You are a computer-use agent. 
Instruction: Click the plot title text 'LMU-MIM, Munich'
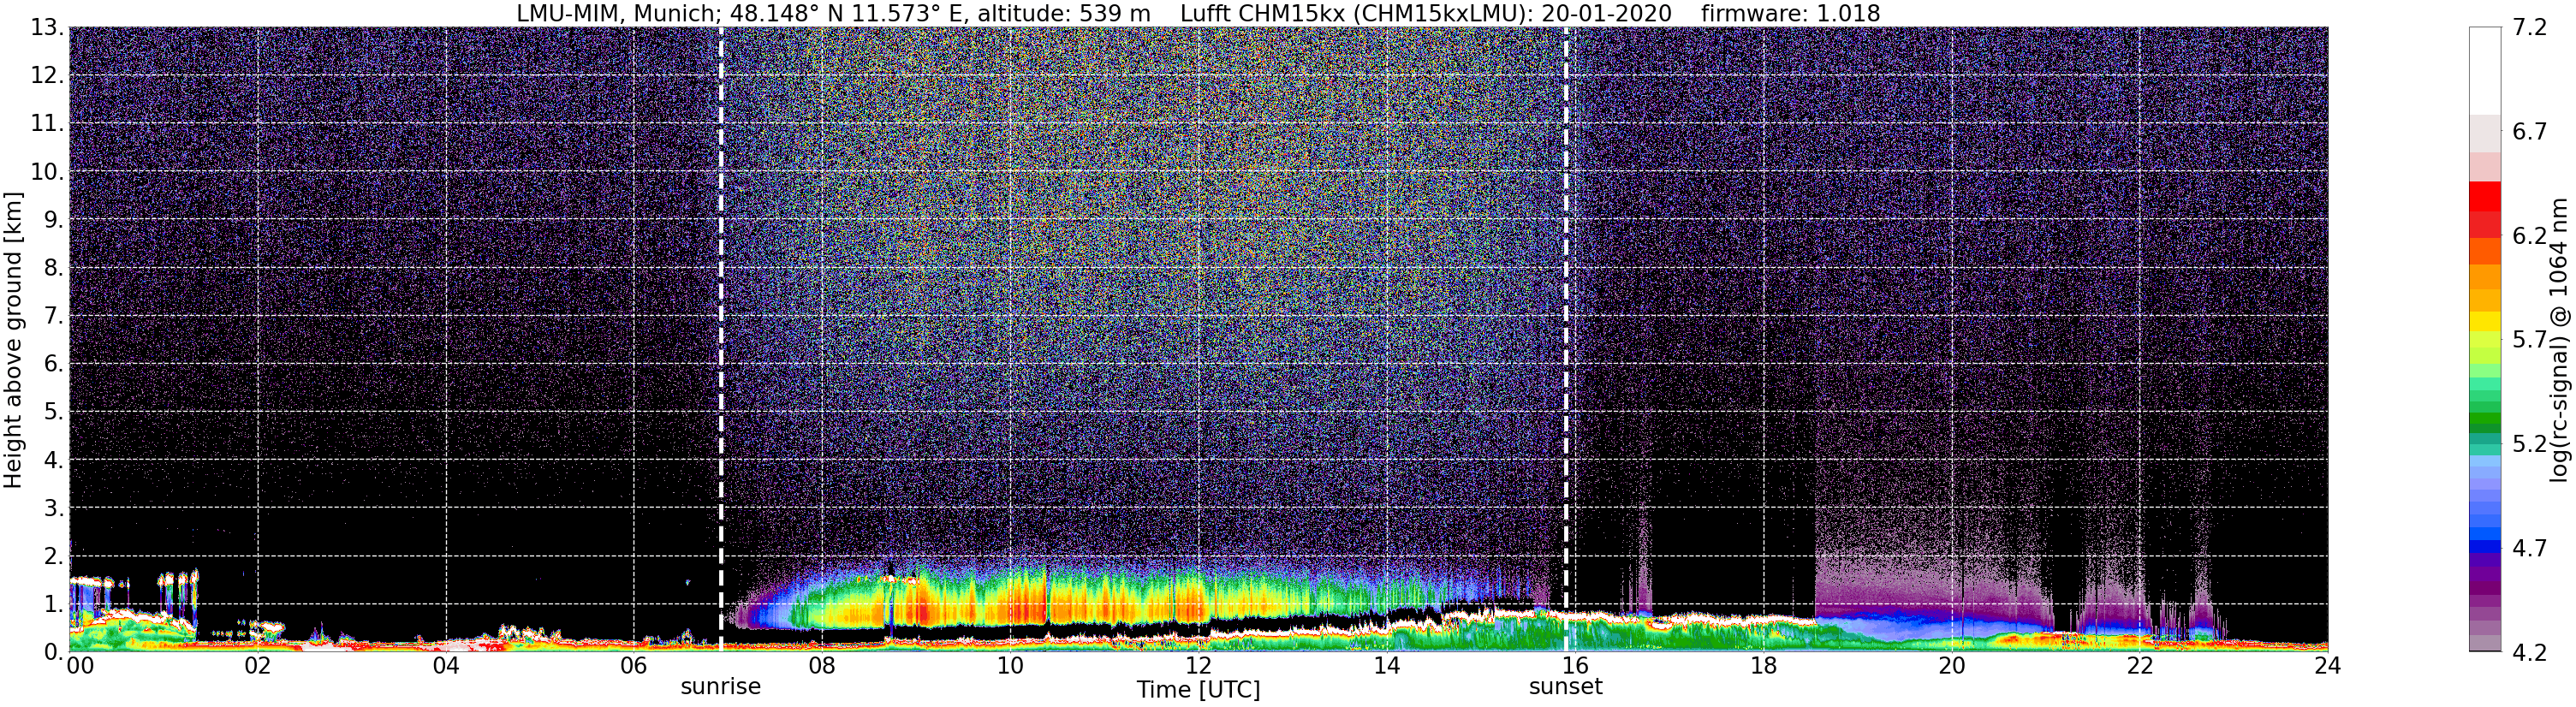coord(617,14)
